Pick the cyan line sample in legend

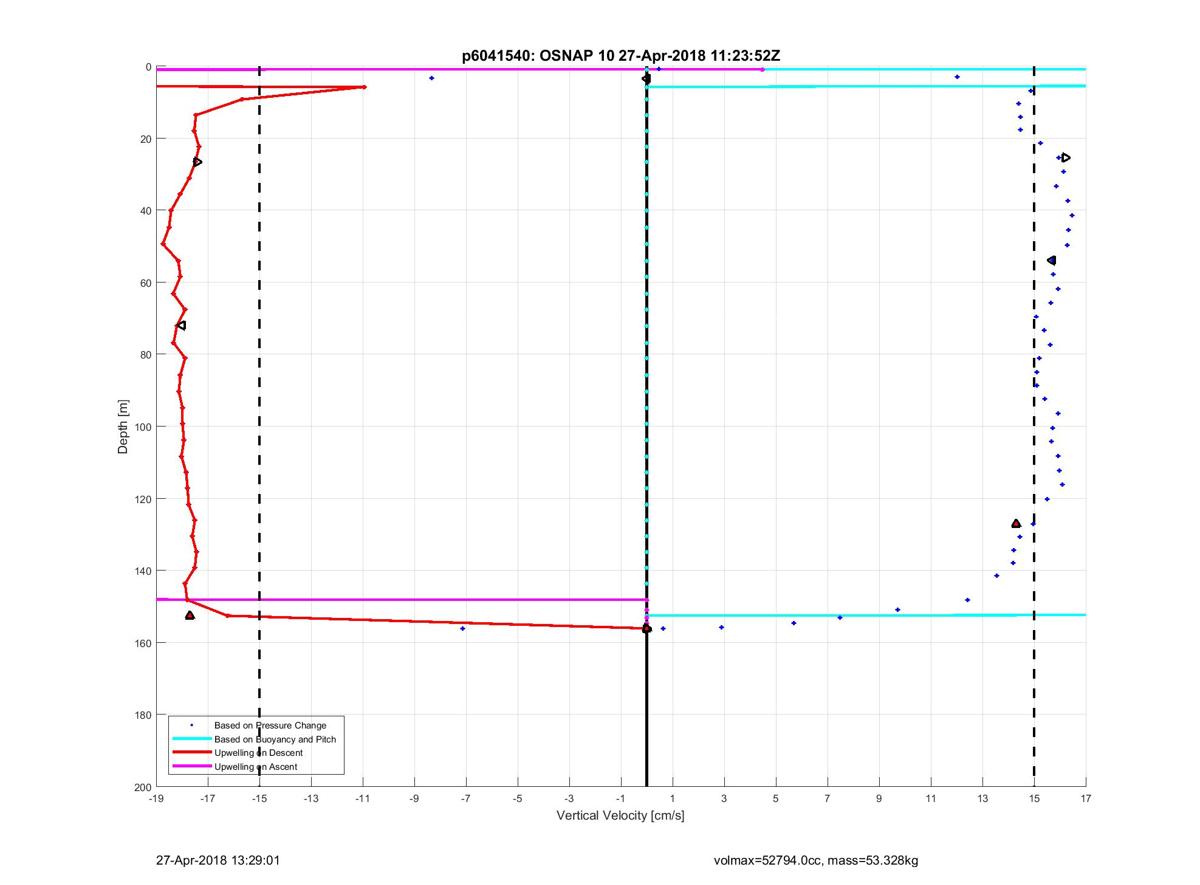click(x=191, y=739)
